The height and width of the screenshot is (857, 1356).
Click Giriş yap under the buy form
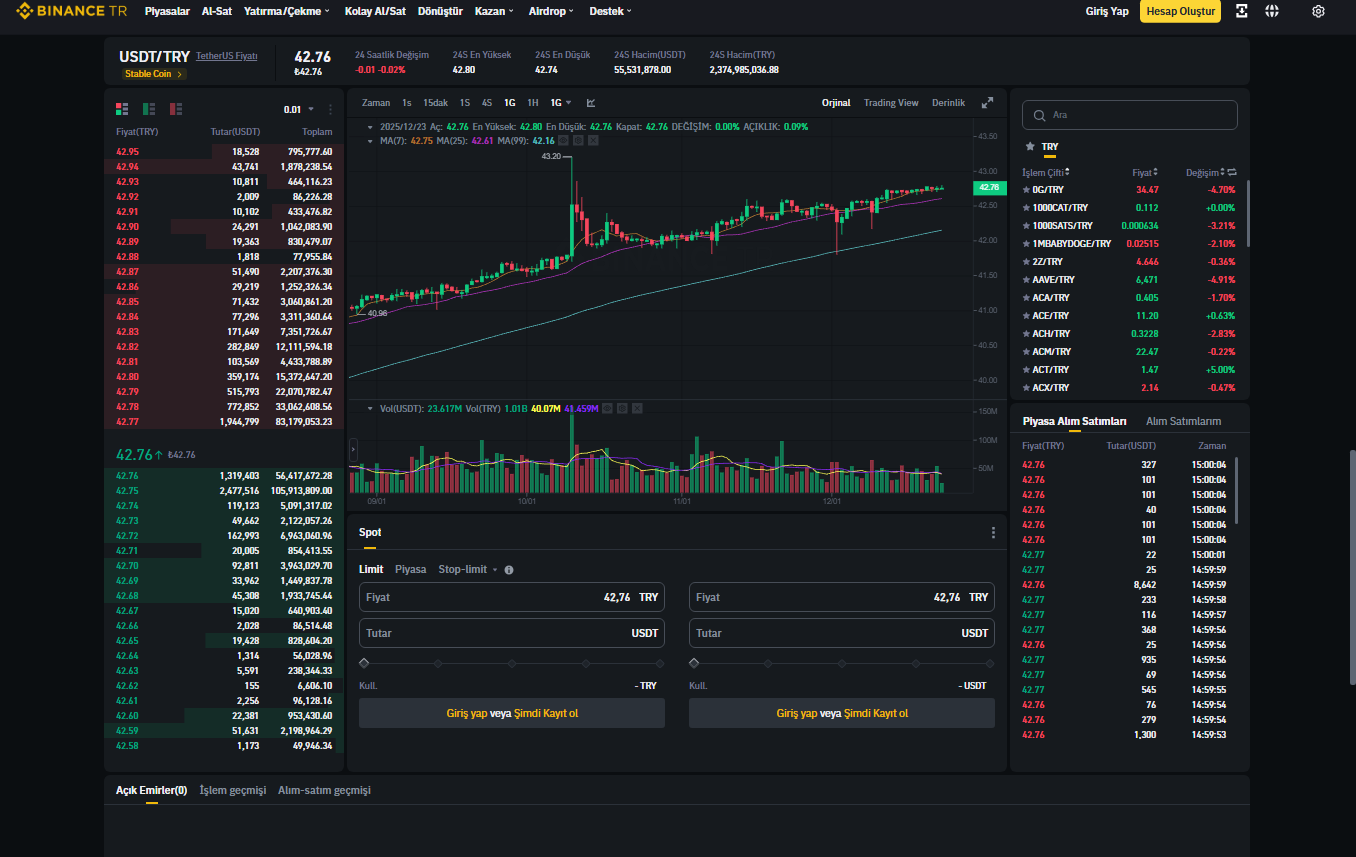(467, 714)
